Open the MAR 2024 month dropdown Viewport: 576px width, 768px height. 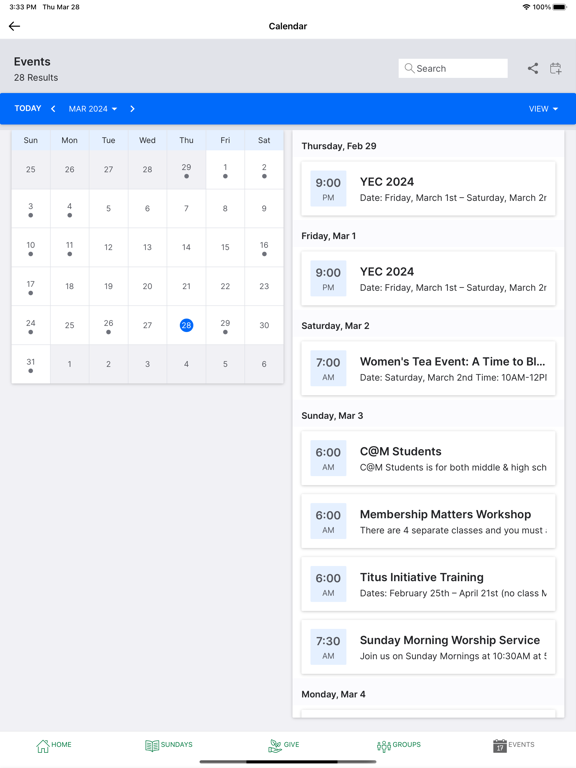pyautogui.click(x=93, y=109)
